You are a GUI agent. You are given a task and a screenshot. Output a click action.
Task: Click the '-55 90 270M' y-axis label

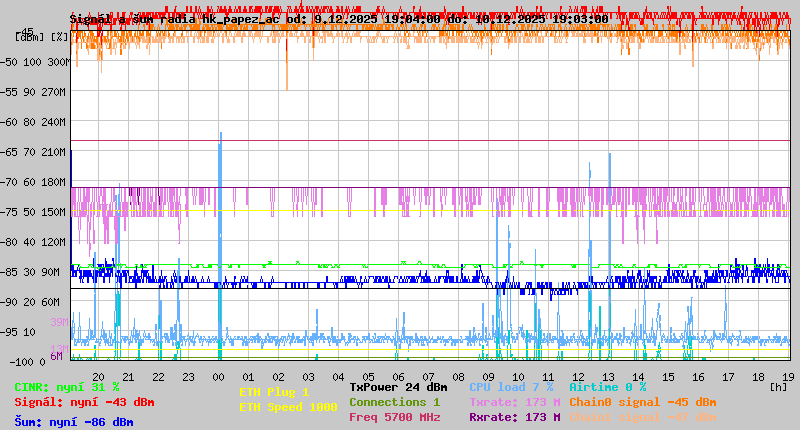(x=35, y=92)
